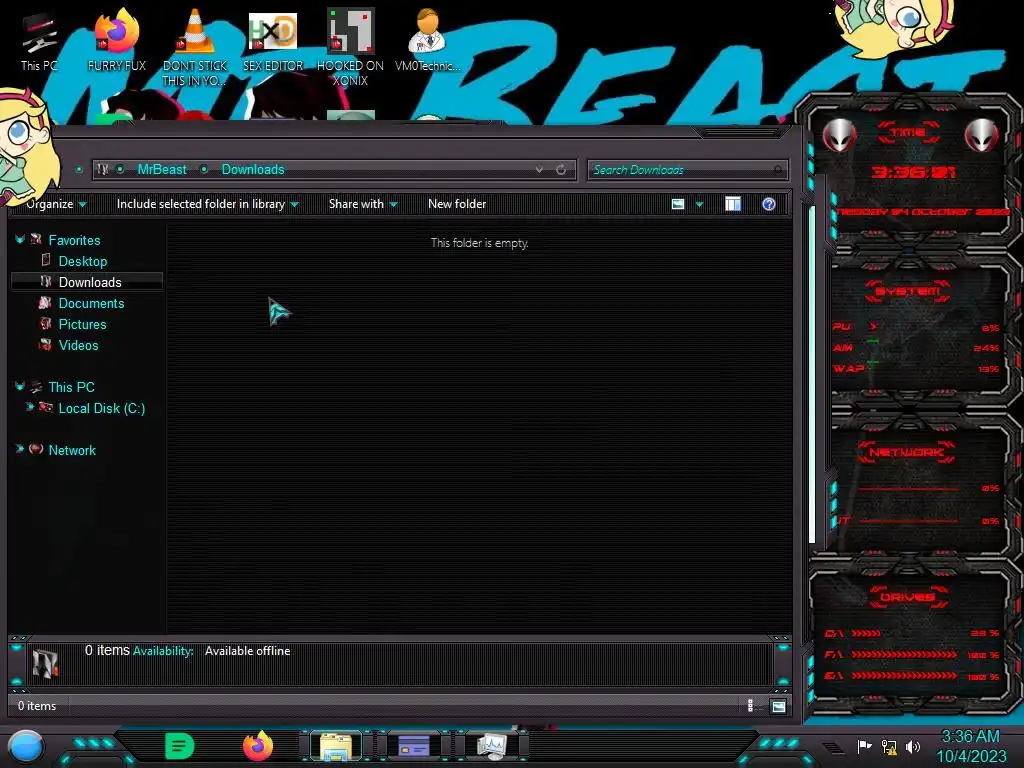Screen dimensions: 1024x768
Task: Click the refresh icon in the address bar
Action: pos(561,170)
